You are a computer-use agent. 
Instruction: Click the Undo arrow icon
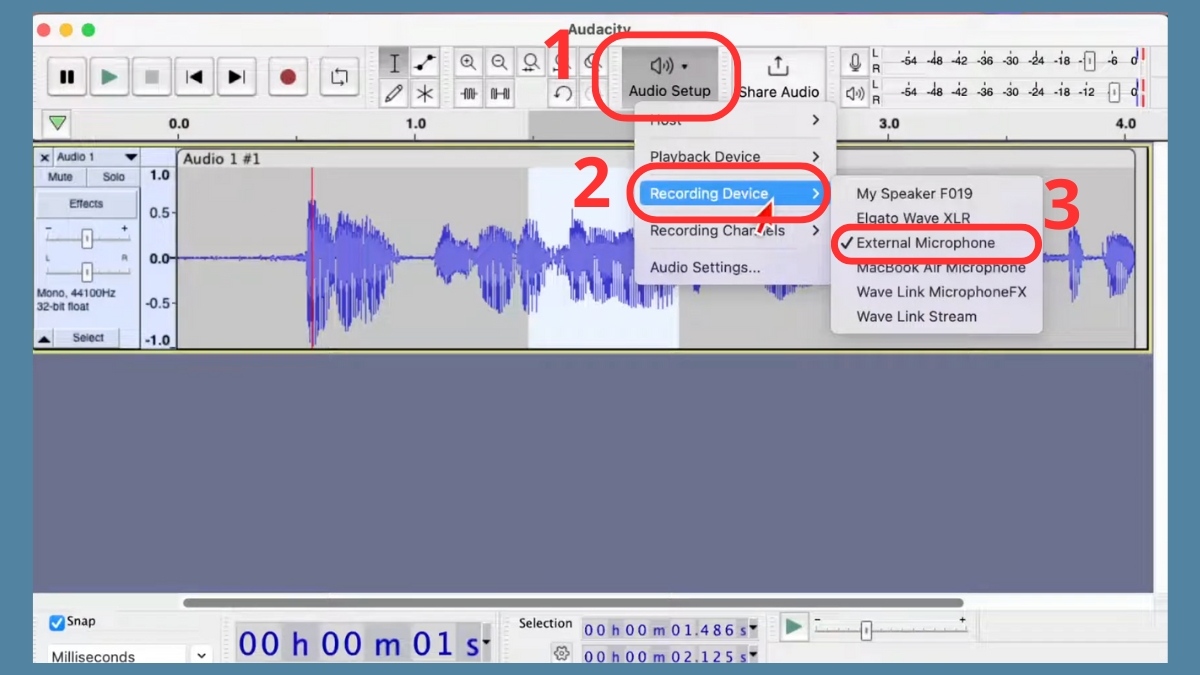coord(563,94)
